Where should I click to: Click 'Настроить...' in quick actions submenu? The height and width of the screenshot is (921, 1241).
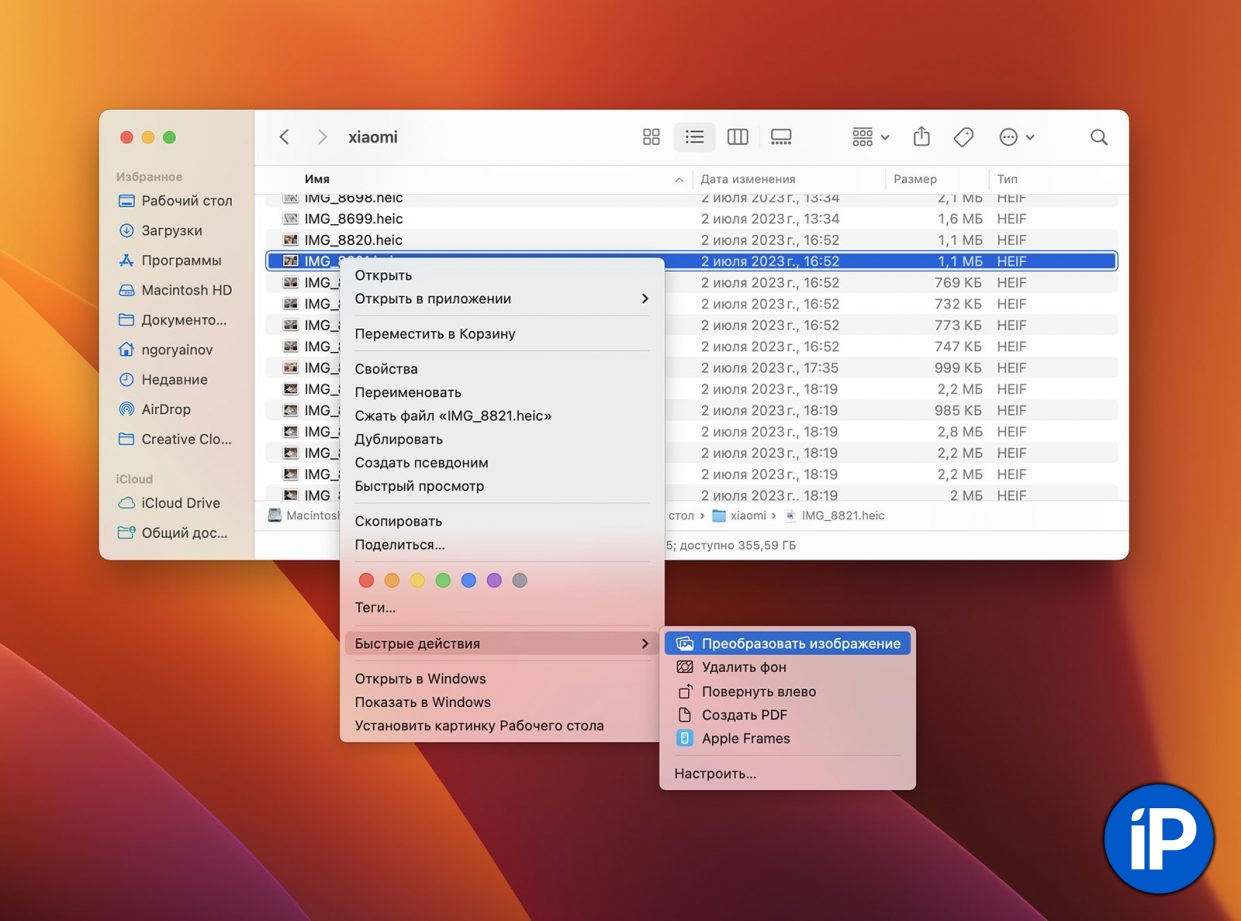click(x=715, y=773)
